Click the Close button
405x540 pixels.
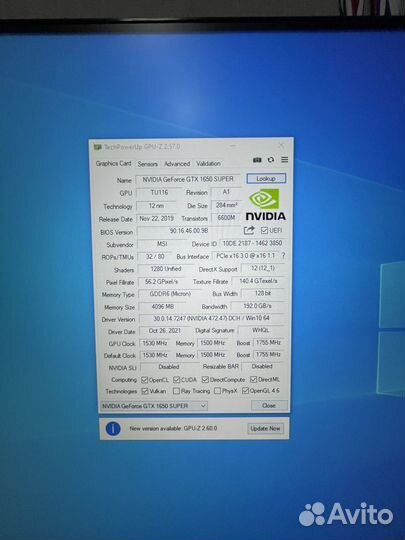[269, 405]
